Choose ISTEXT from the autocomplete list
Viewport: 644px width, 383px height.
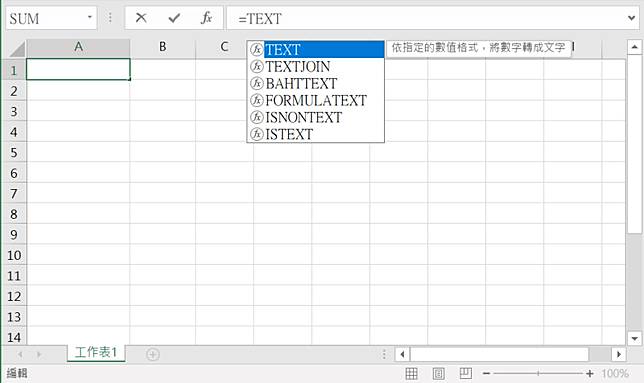(x=315, y=134)
